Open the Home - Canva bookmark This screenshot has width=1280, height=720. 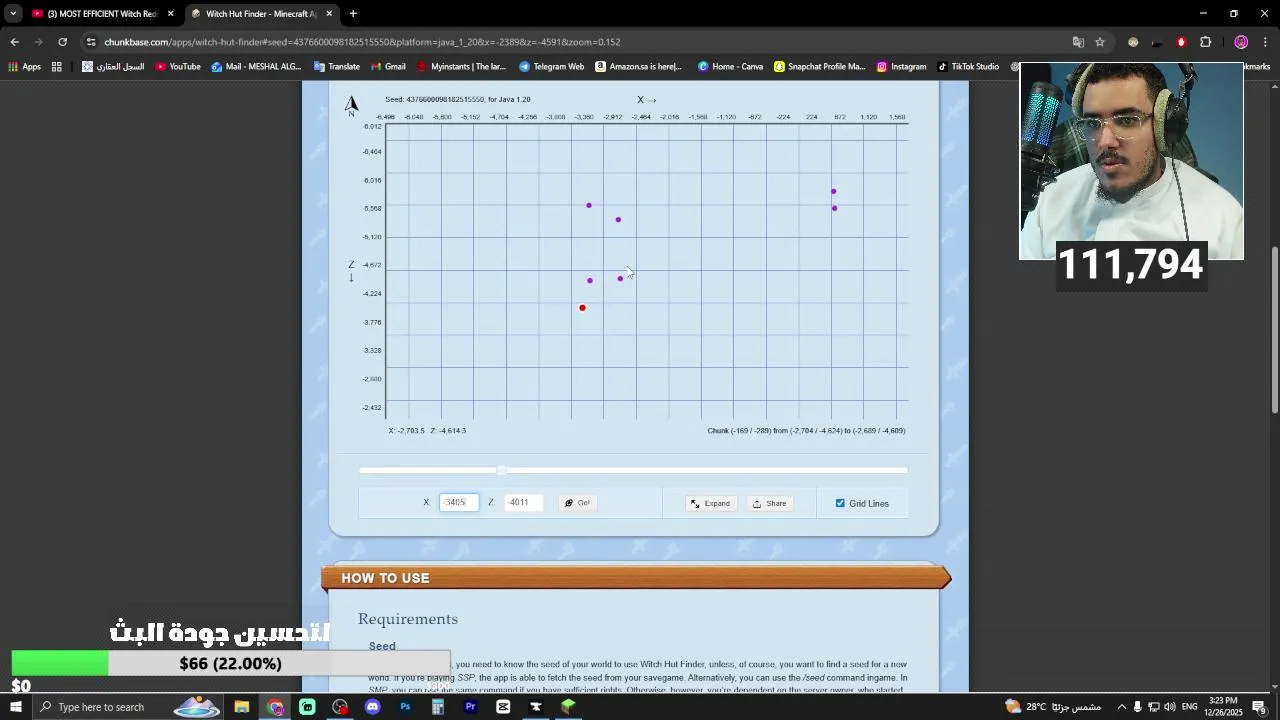730,67
